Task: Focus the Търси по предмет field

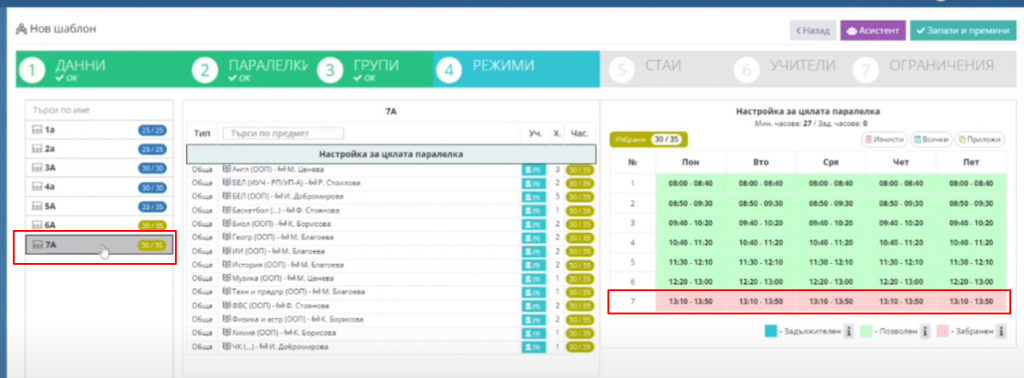Action: 283,133
